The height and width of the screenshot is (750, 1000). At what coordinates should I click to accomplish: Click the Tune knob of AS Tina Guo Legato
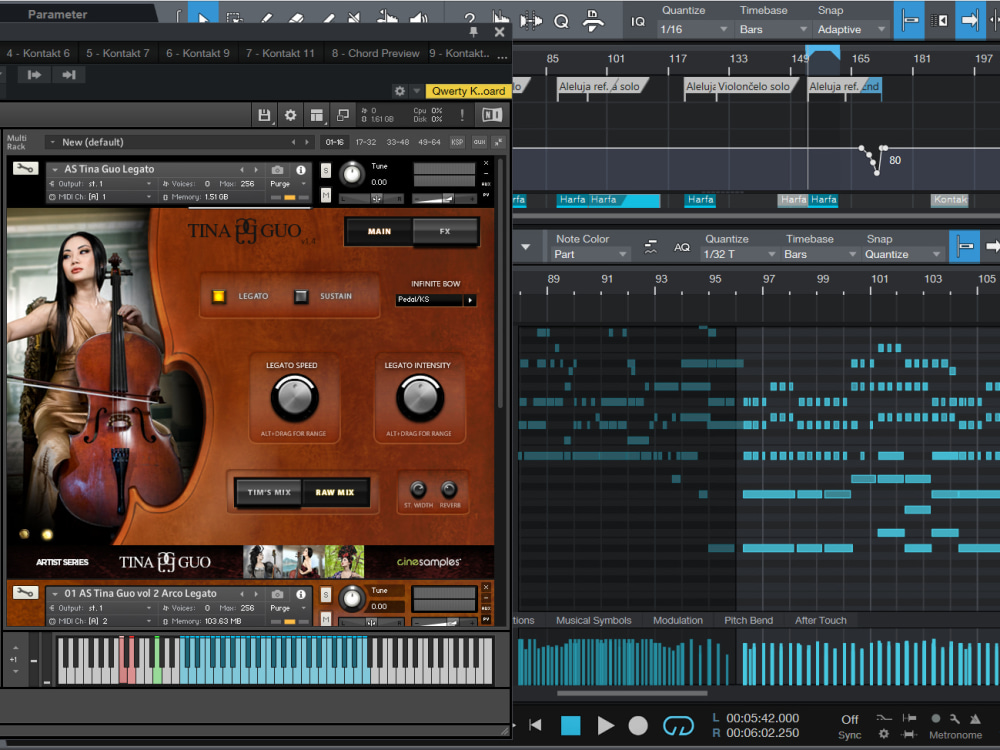(351, 173)
